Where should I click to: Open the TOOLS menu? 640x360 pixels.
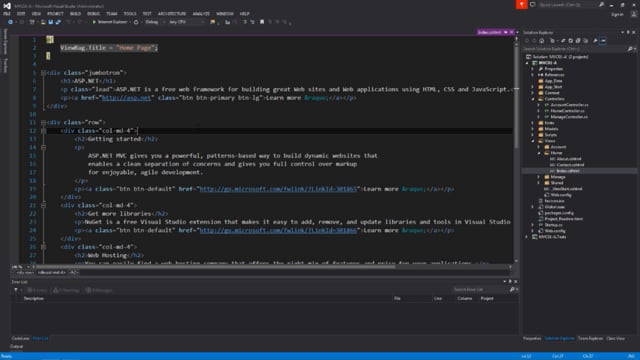click(x=130, y=14)
